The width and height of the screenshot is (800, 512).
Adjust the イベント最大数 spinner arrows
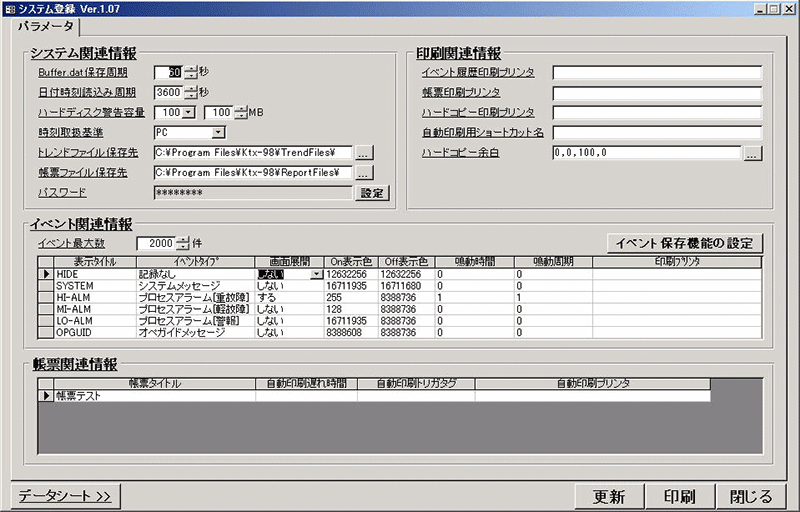tap(181, 243)
